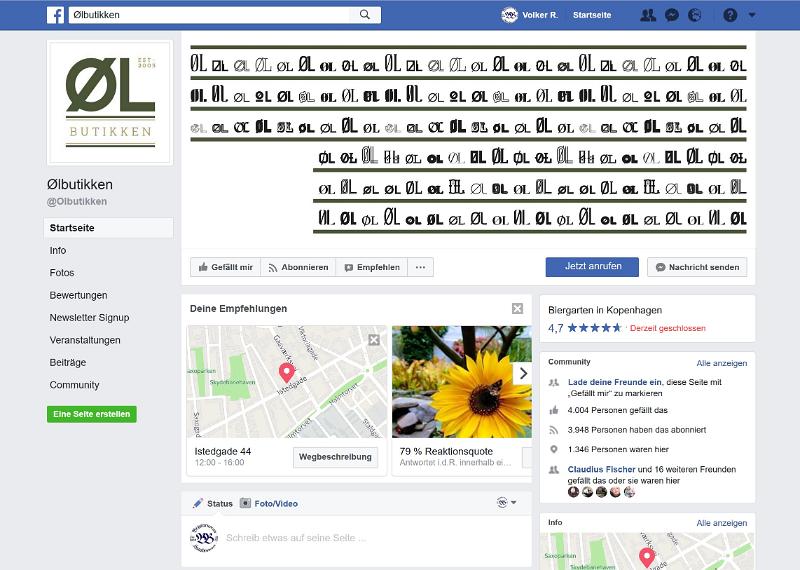Open notifications globe icon
The width and height of the screenshot is (800, 570).
(x=694, y=15)
